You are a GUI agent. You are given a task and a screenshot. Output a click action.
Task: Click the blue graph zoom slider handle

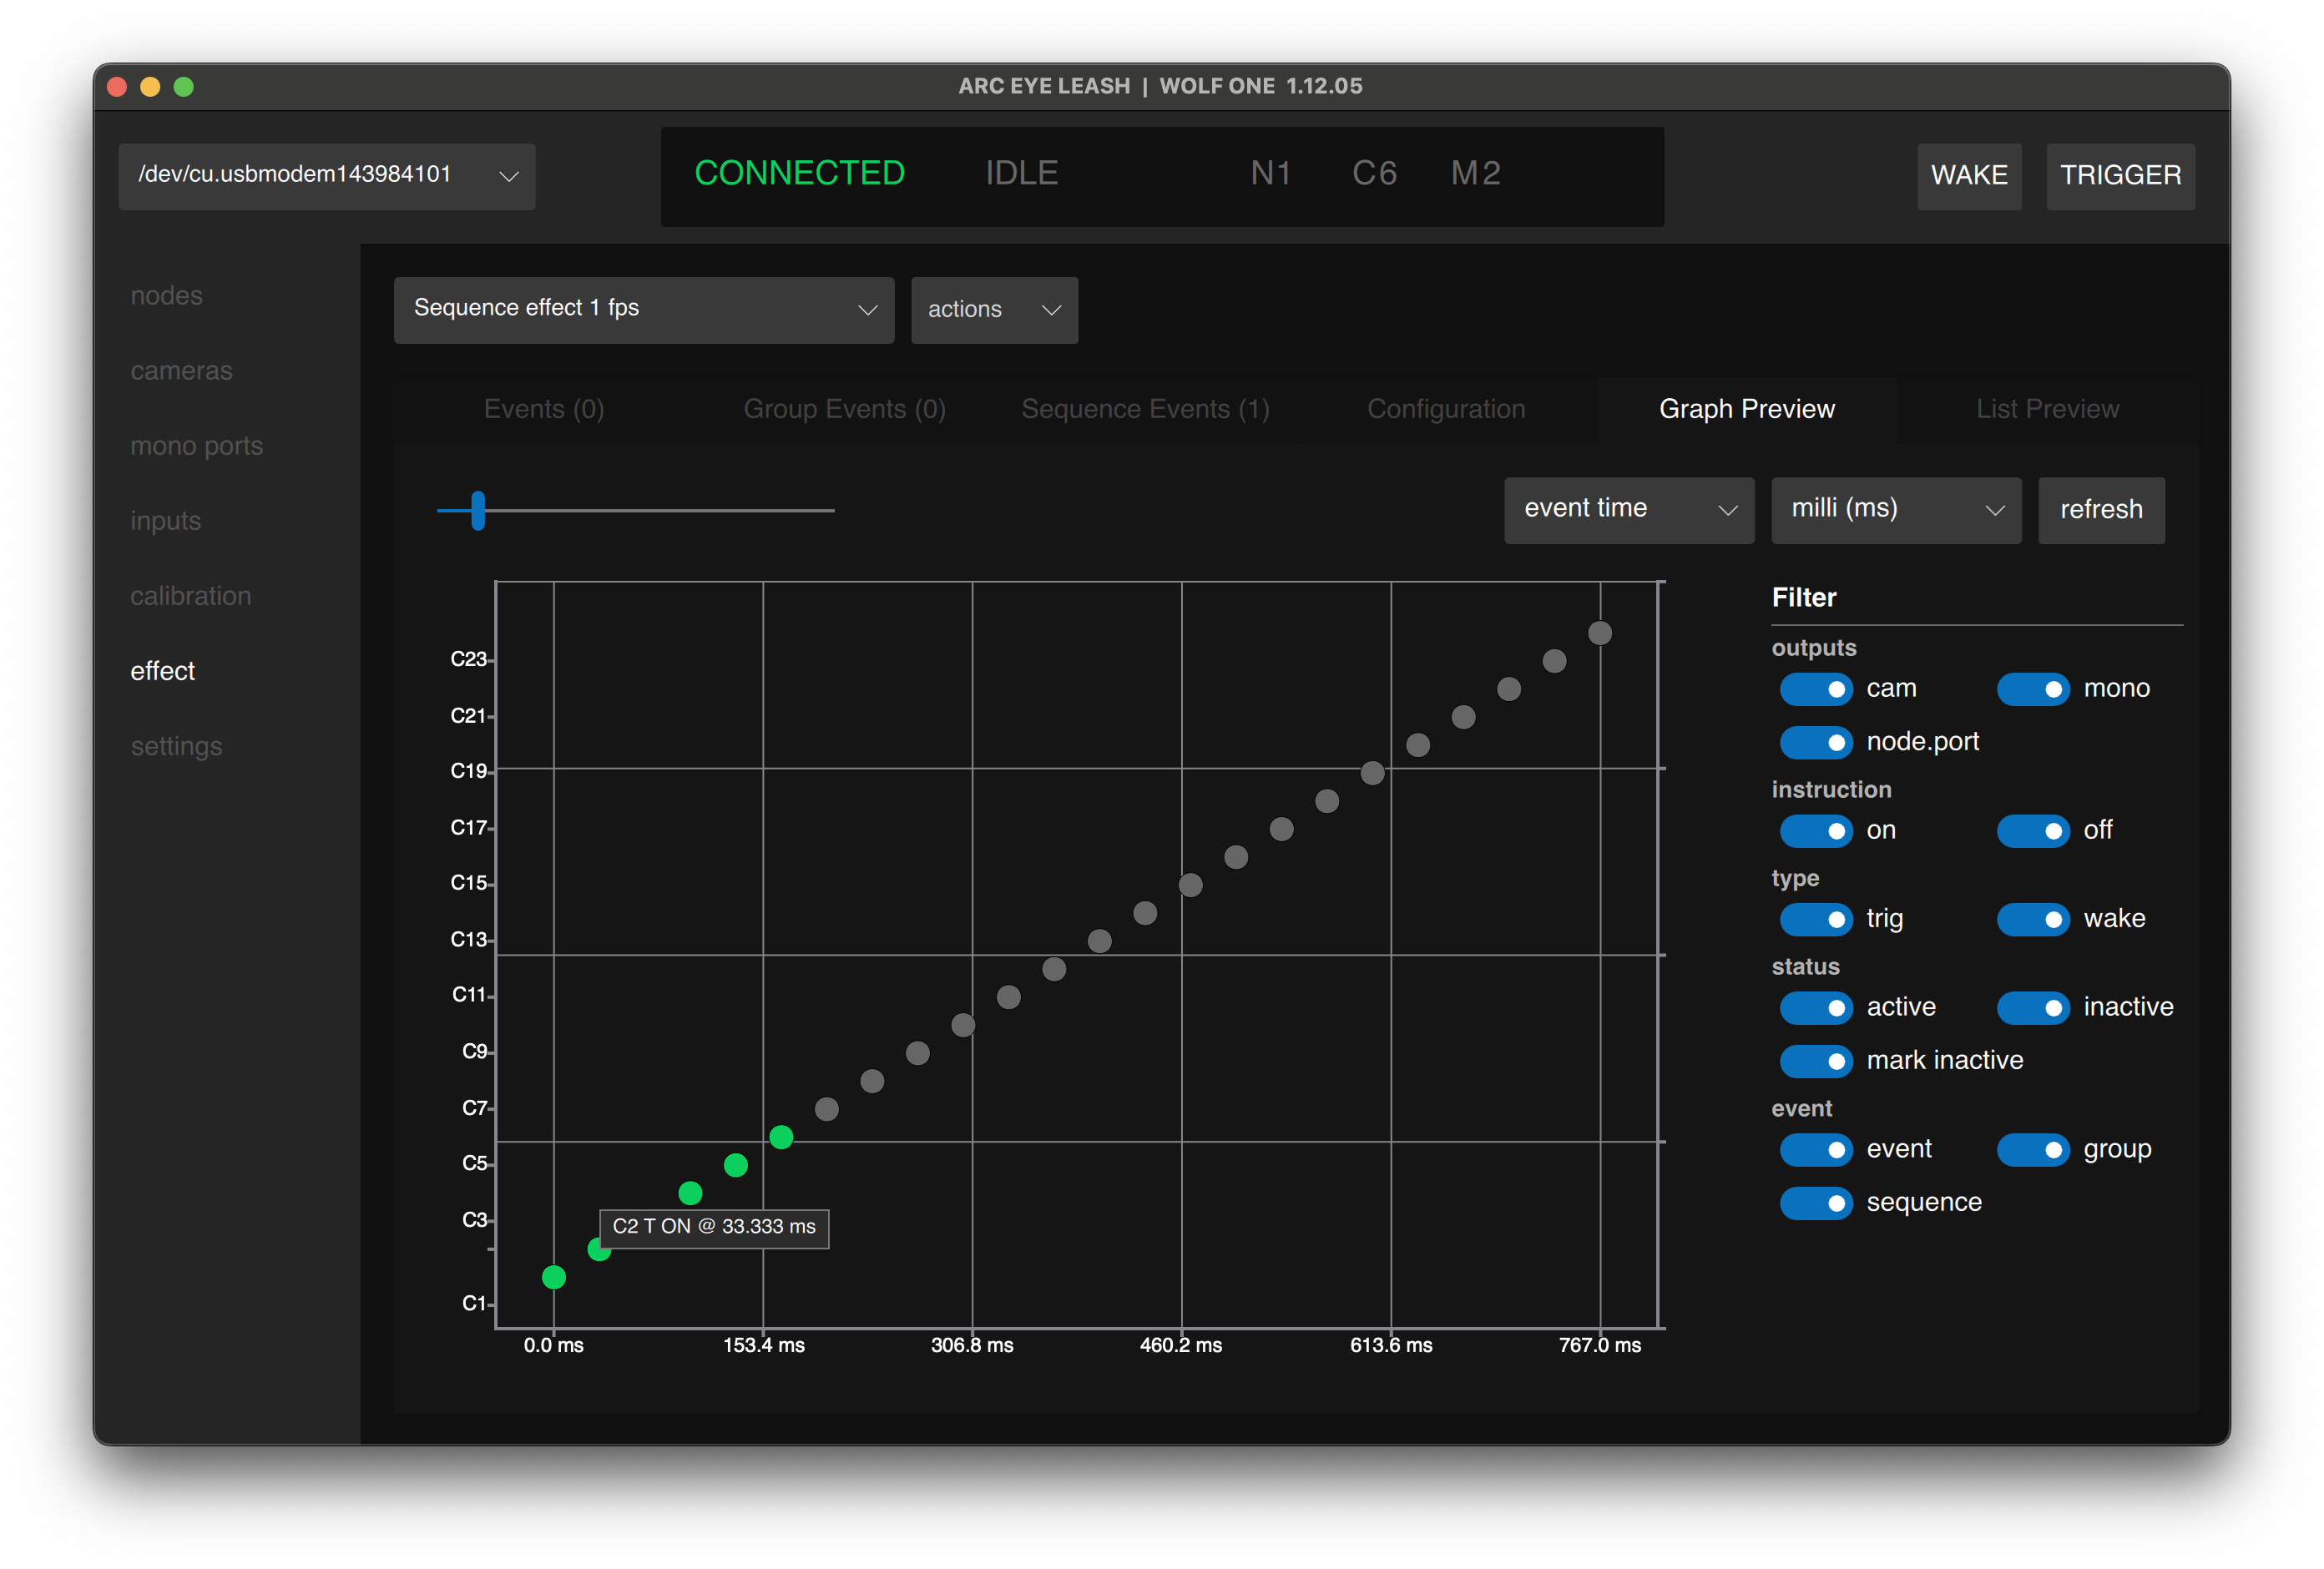pyautogui.click(x=478, y=510)
